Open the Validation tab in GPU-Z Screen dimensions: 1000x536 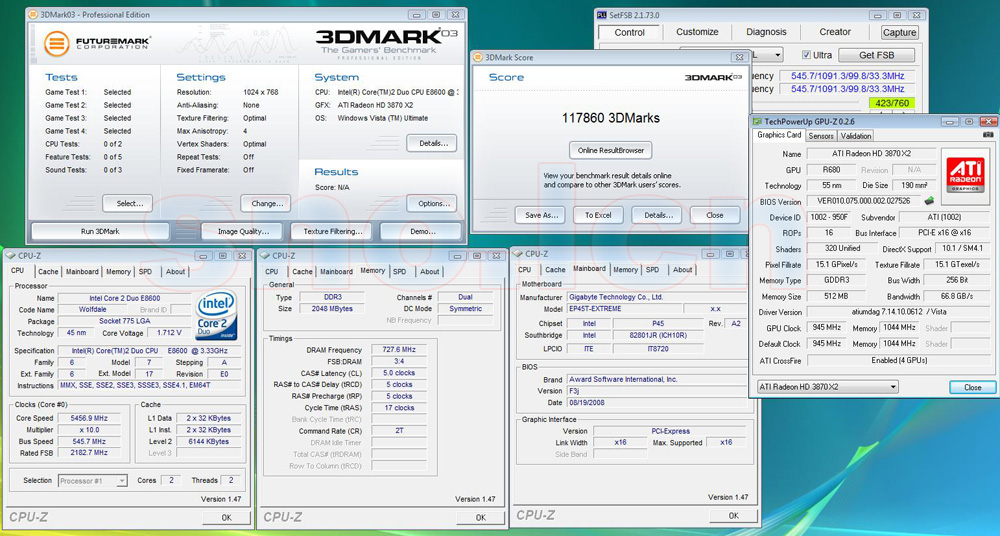click(855, 136)
